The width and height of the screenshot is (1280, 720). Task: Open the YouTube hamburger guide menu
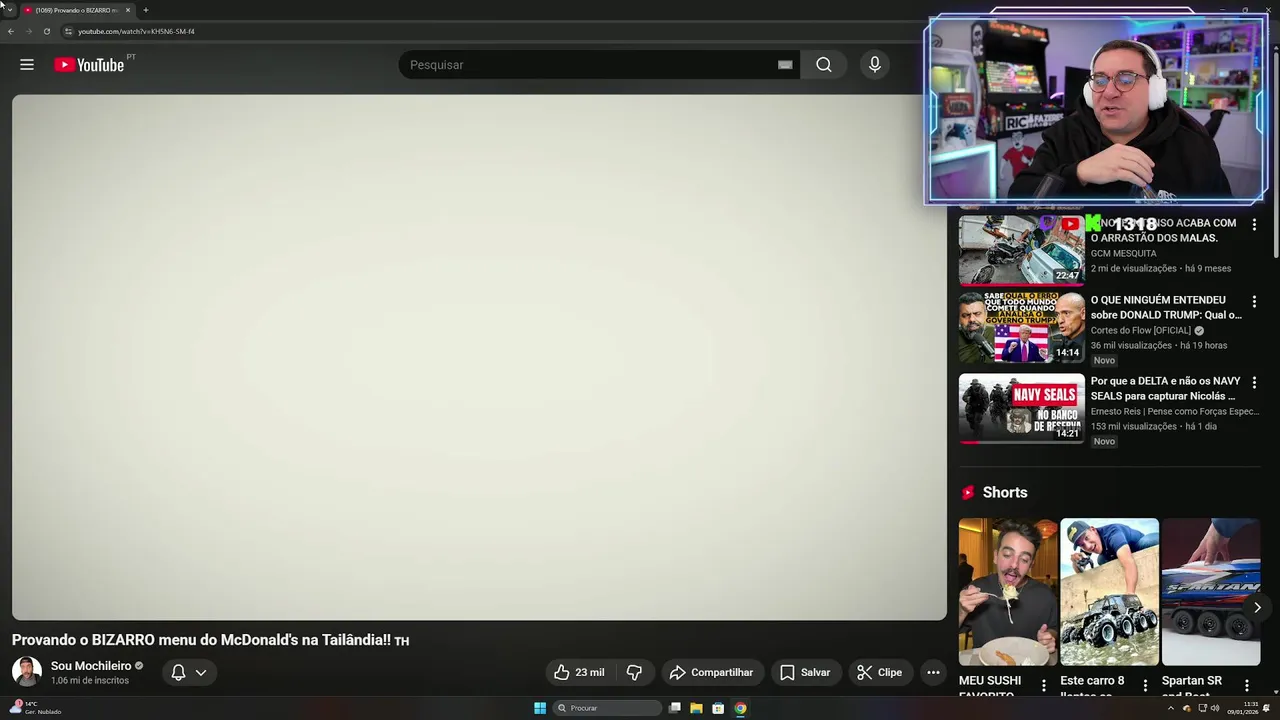pyautogui.click(x=27, y=65)
